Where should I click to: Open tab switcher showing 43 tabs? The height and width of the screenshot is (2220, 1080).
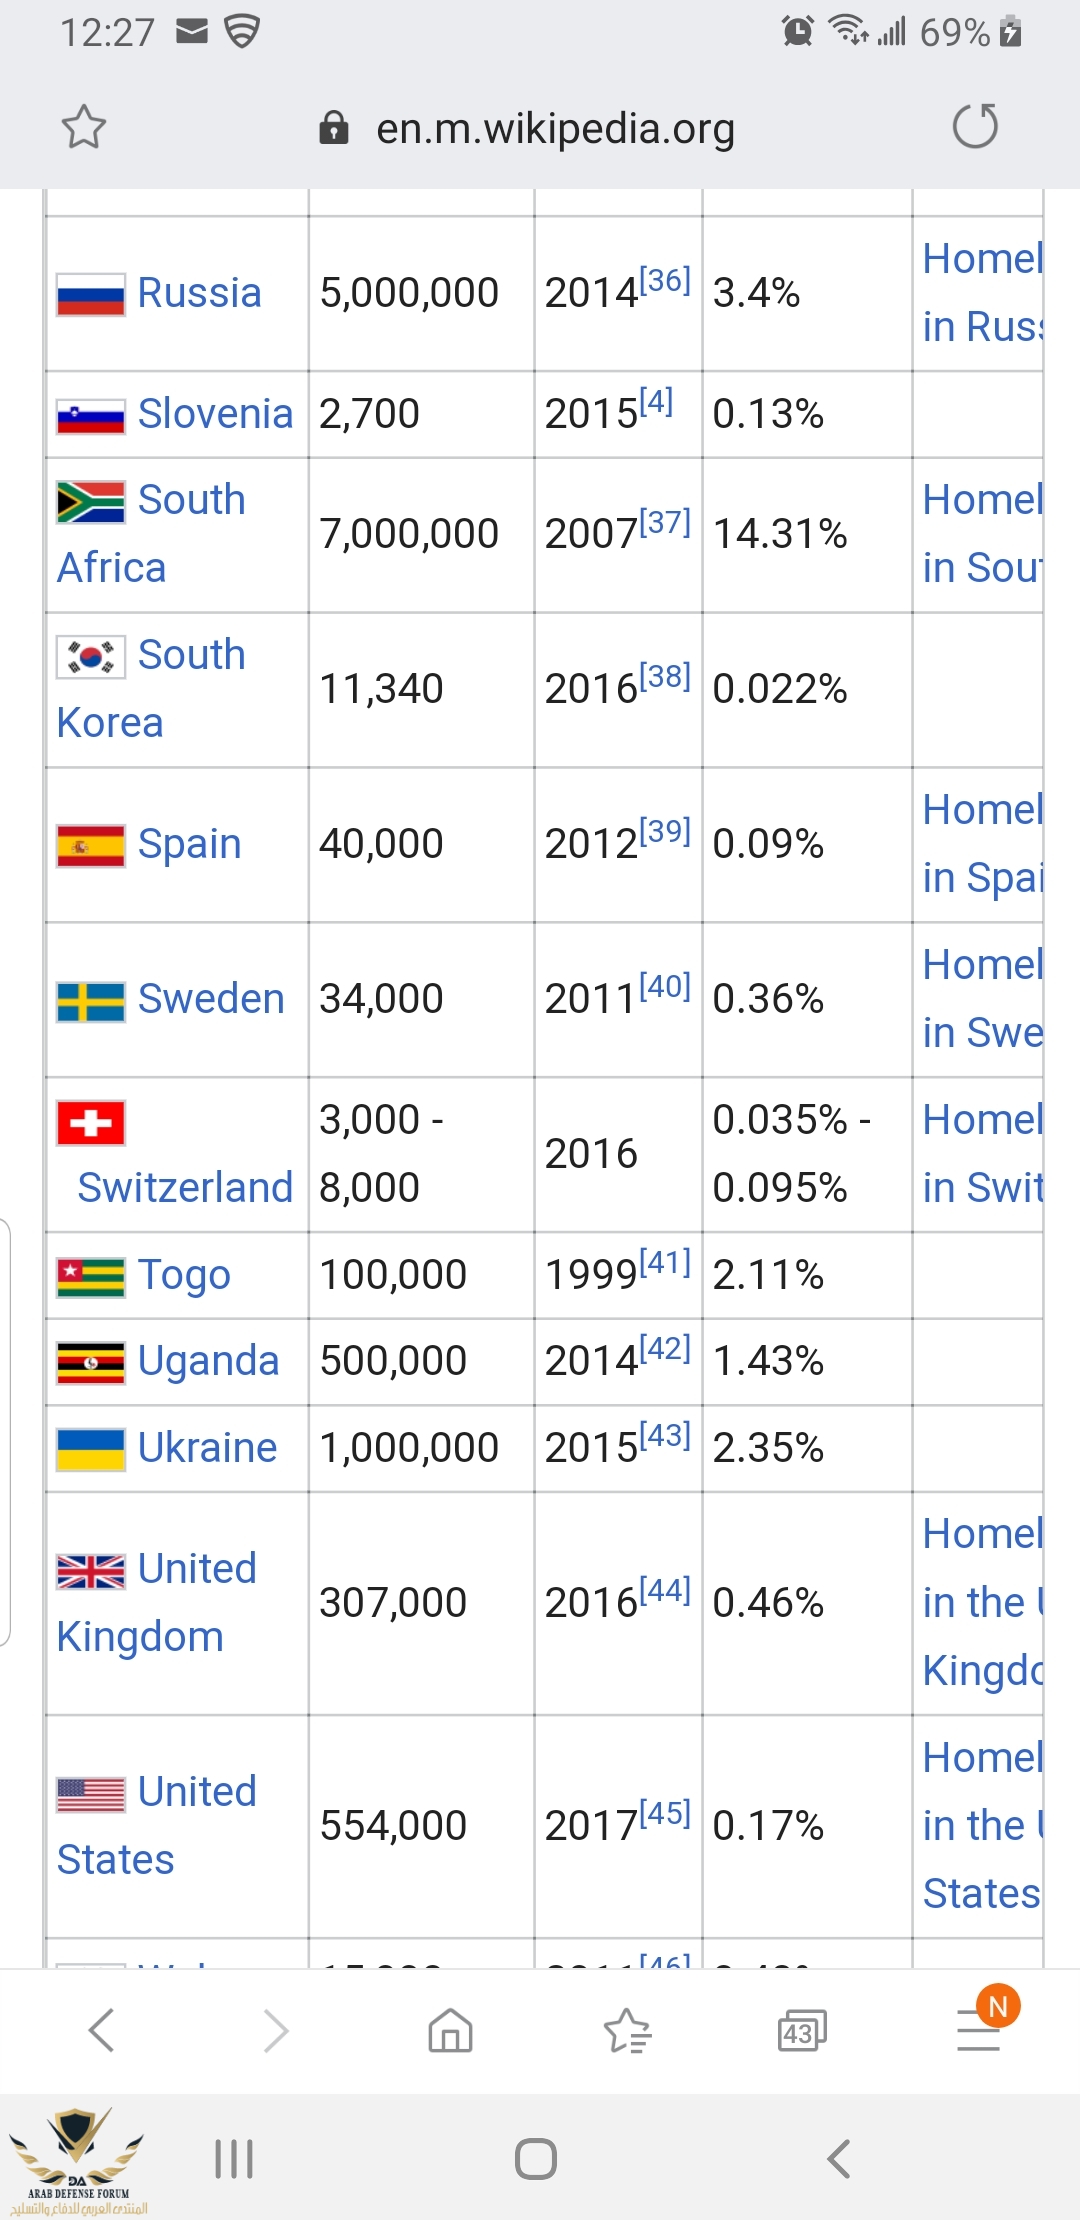click(802, 2030)
